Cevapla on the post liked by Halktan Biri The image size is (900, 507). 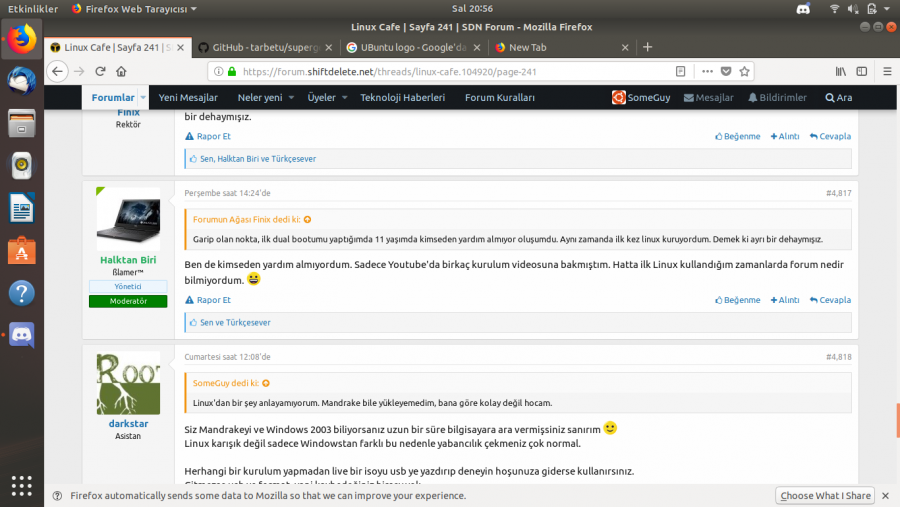pos(830,136)
